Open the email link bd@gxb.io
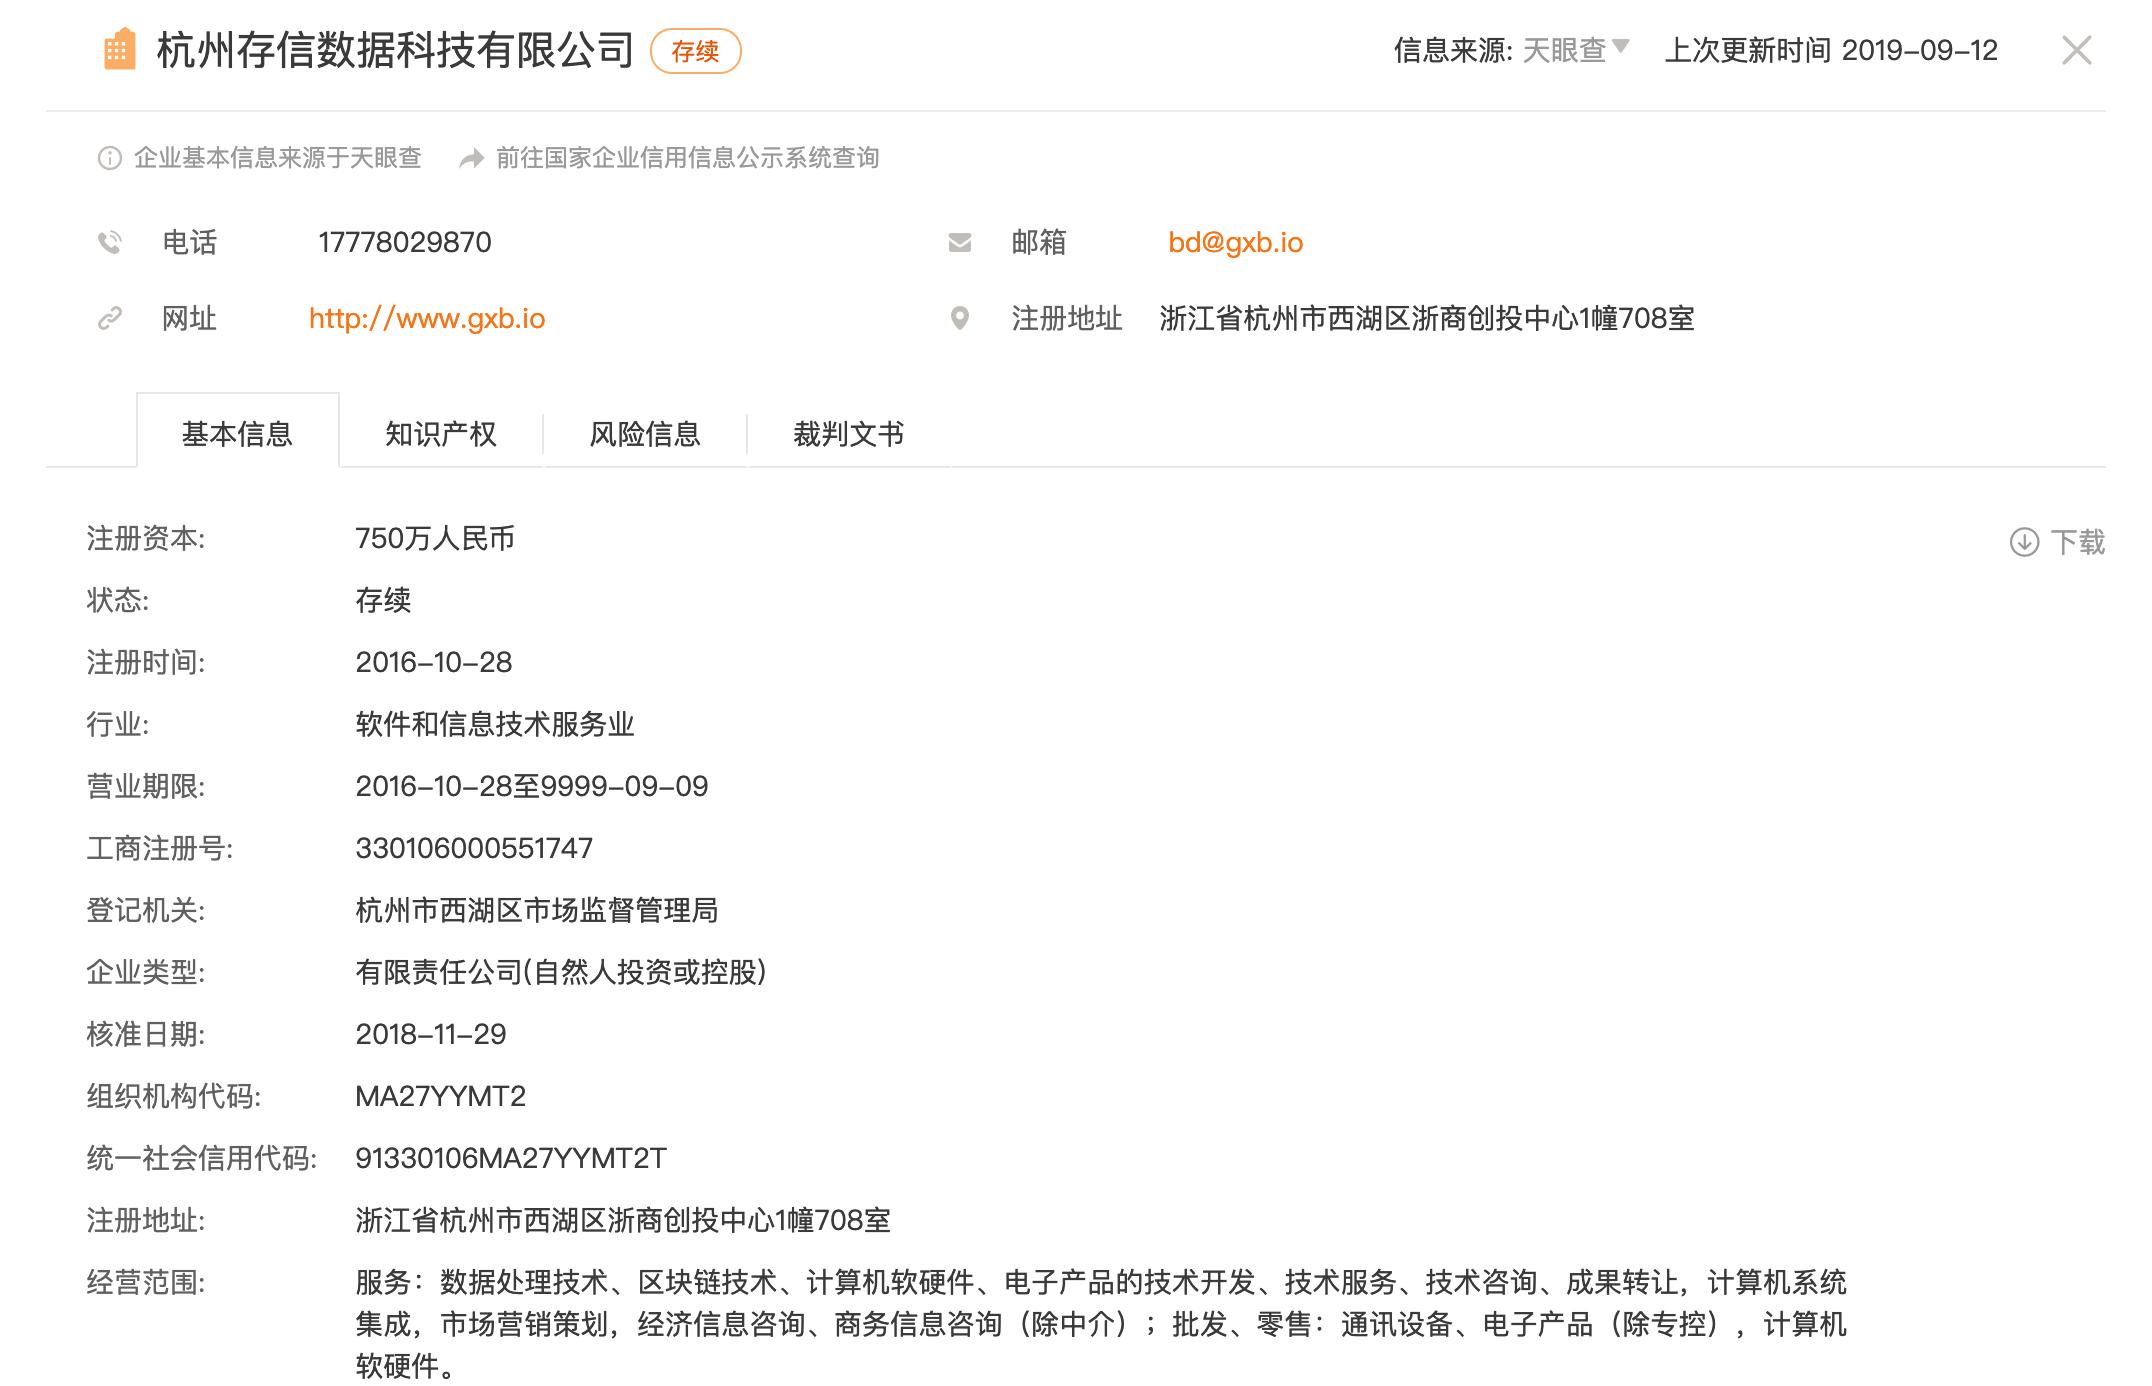 click(1235, 241)
